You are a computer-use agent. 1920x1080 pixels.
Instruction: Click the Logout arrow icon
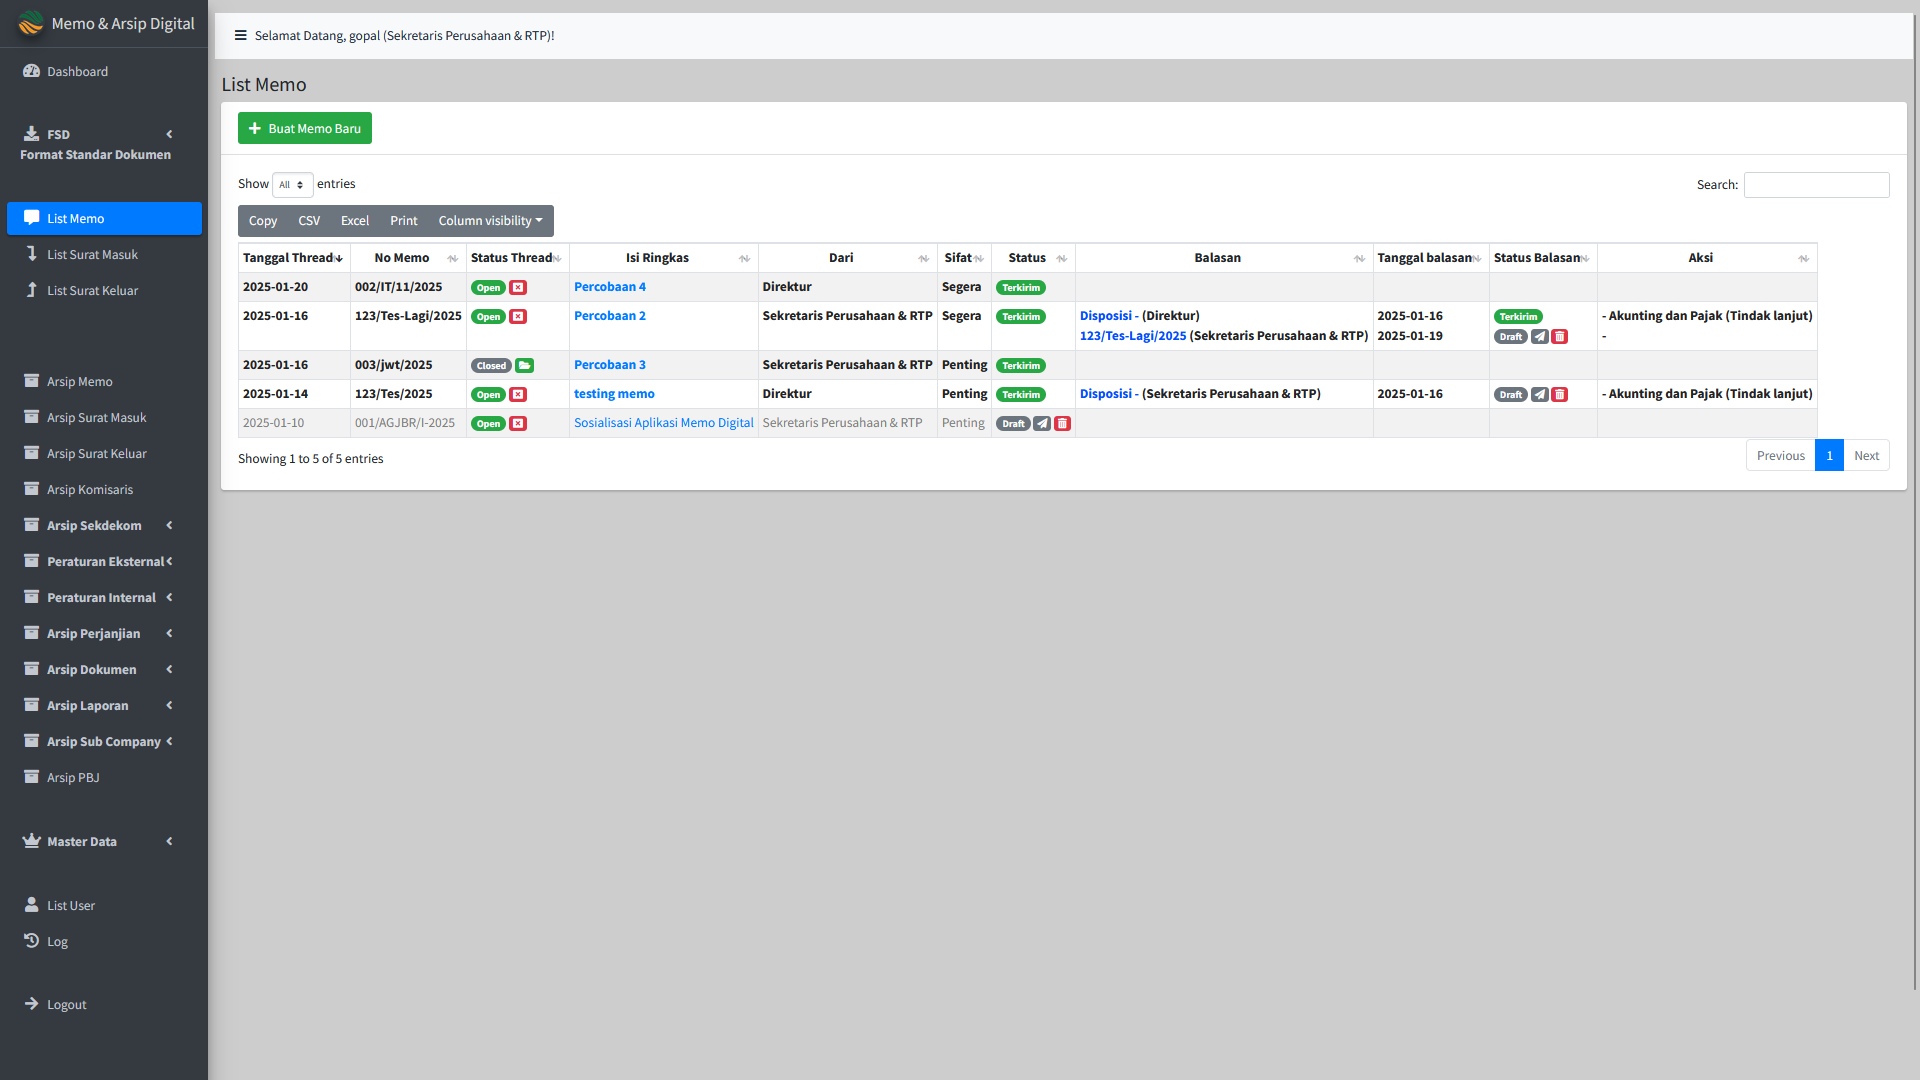(31, 1004)
